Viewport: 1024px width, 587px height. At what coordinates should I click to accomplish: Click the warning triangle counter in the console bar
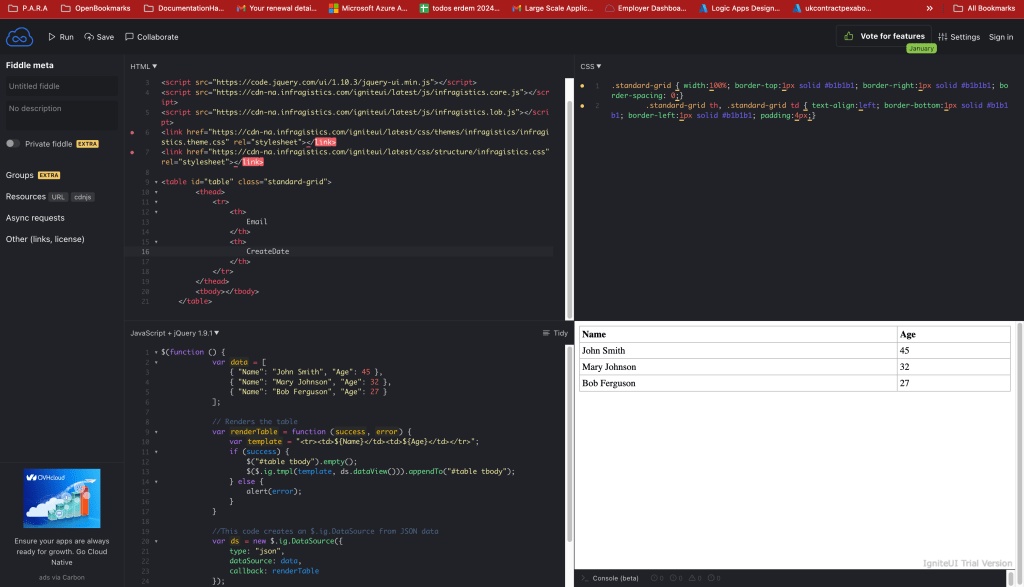pos(696,578)
